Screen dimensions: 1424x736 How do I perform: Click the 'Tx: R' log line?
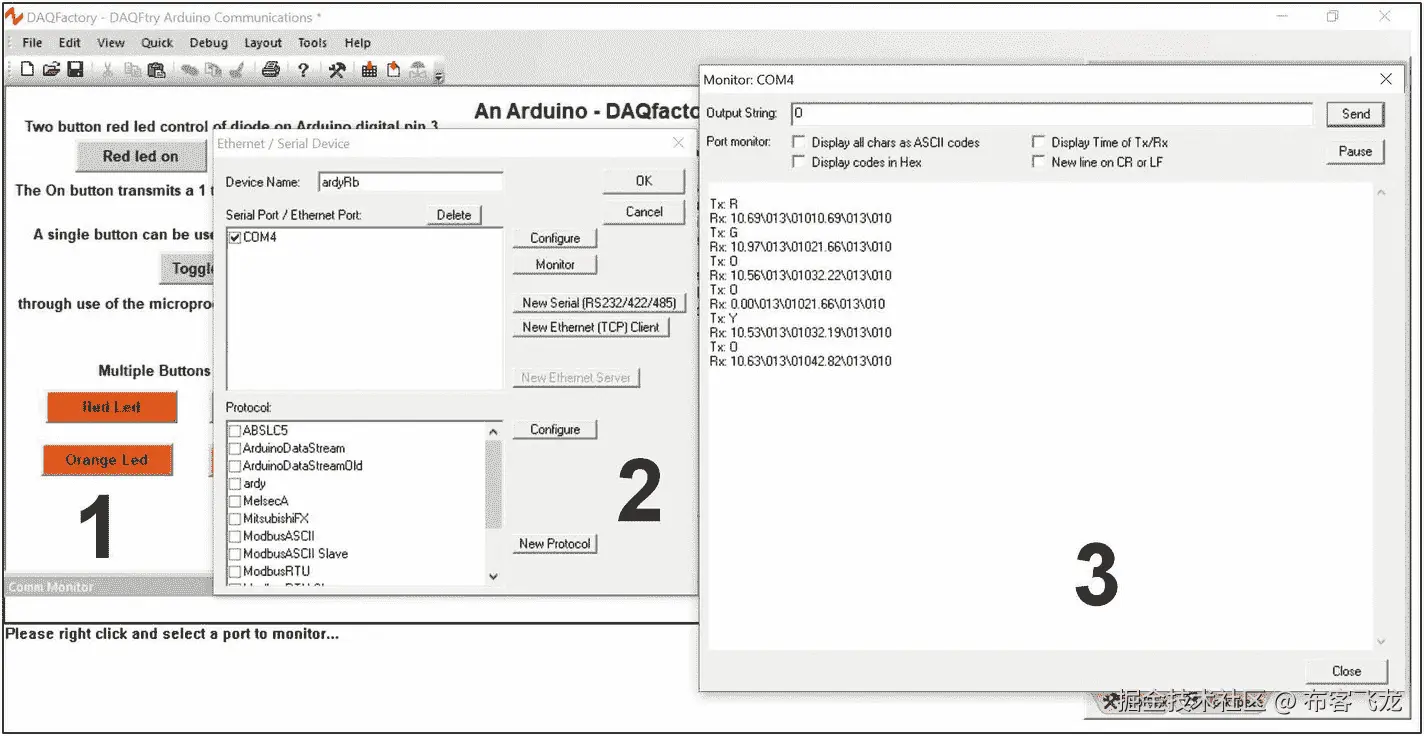(x=724, y=204)
